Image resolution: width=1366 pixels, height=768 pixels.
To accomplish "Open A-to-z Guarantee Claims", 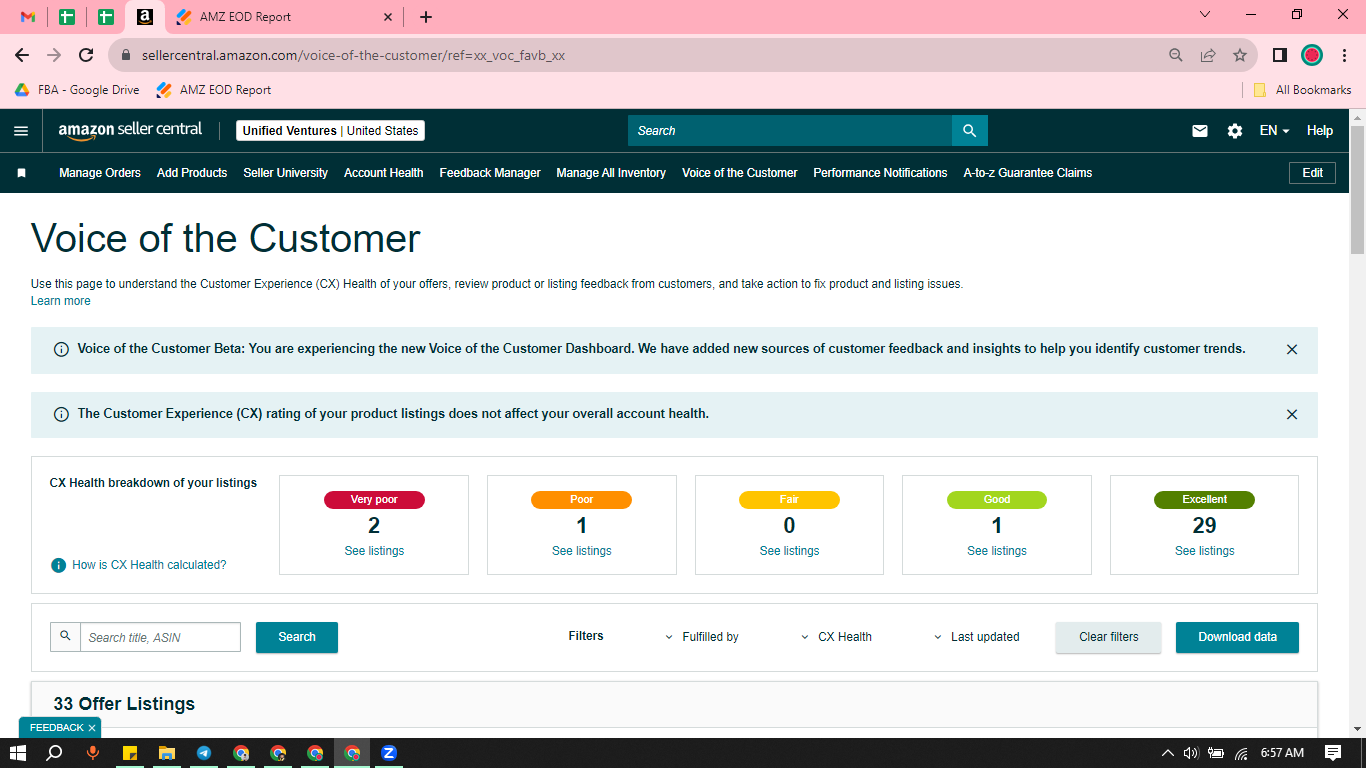I will pos(1028,173).
